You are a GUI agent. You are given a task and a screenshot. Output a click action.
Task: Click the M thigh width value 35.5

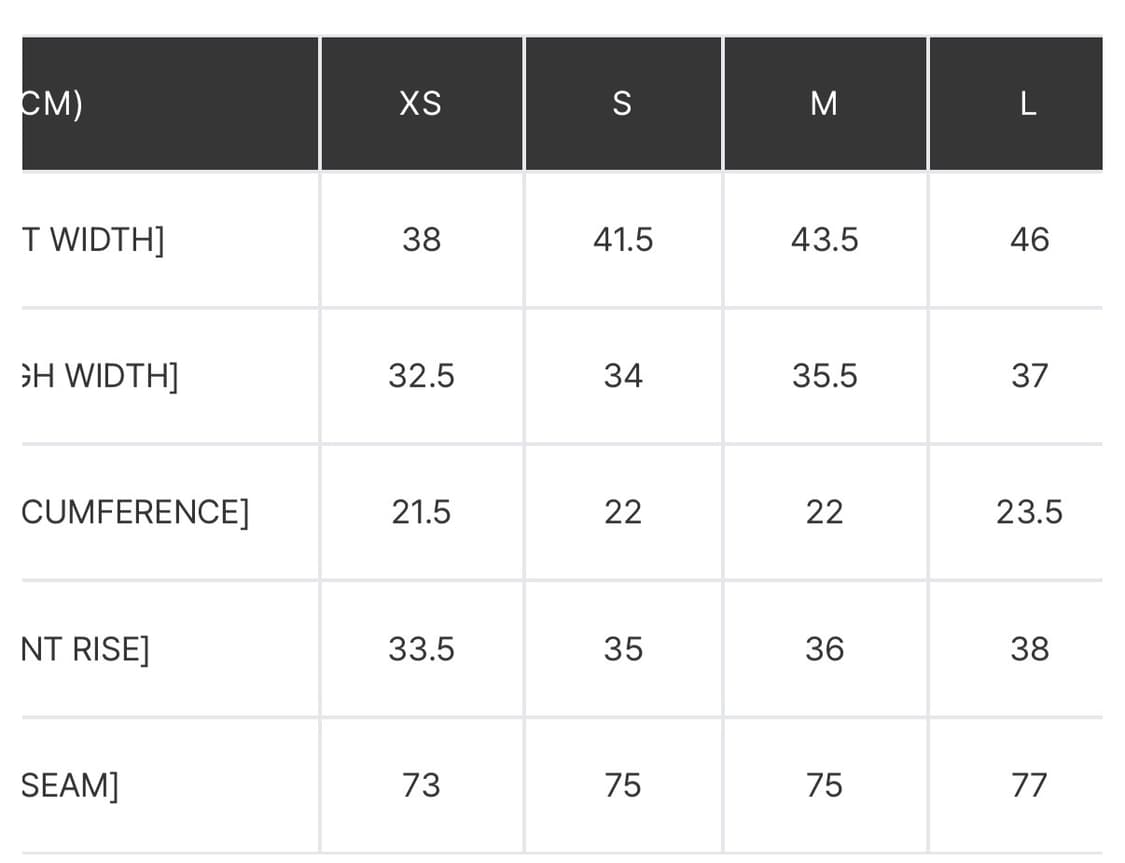point(824,376)
